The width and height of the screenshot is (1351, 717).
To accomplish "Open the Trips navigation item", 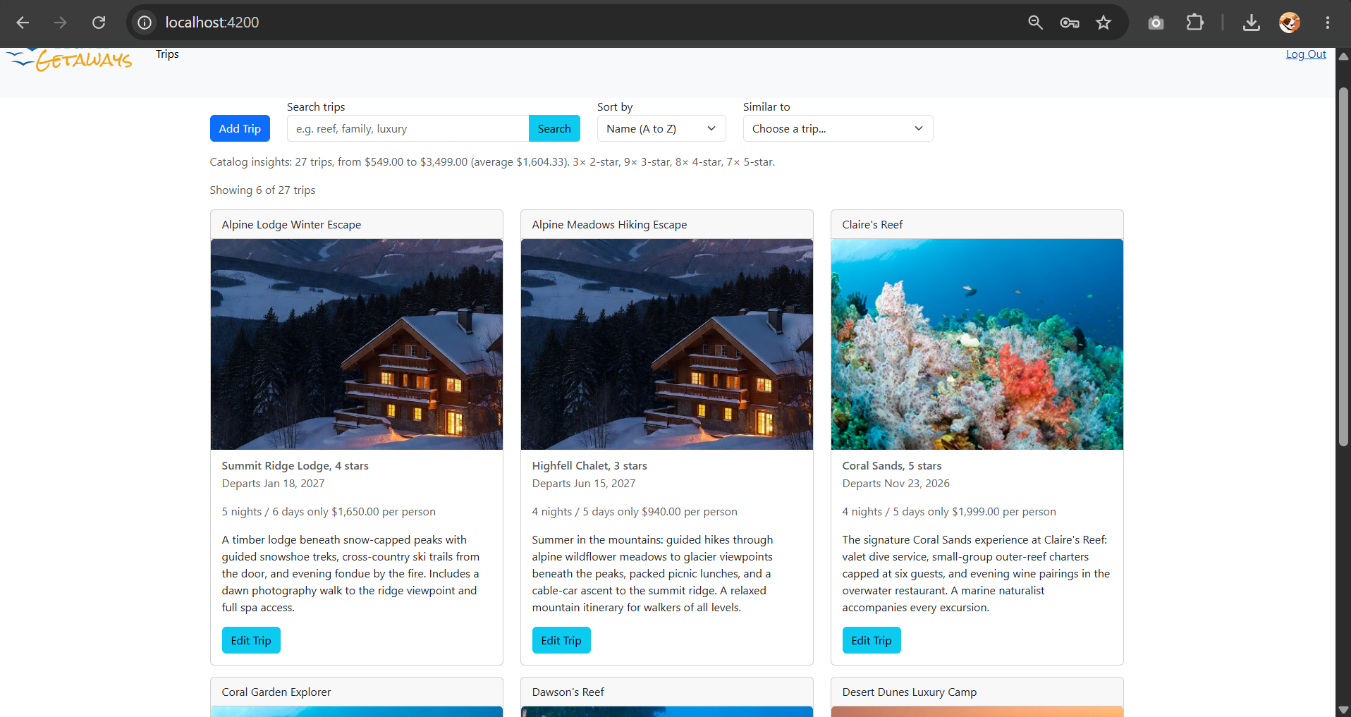I will [167, 54].
